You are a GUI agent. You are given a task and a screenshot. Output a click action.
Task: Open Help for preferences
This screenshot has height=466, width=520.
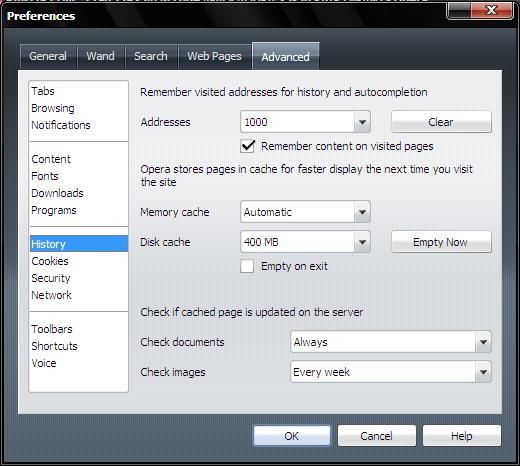pyautogui.click(x=462, y=436)
